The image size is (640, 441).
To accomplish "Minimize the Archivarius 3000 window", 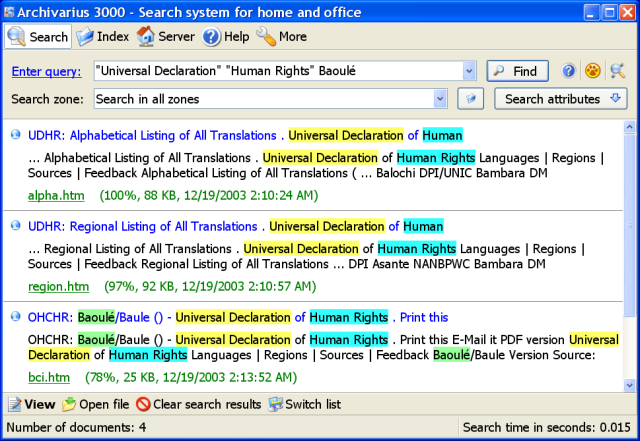I will click(591, 12).
